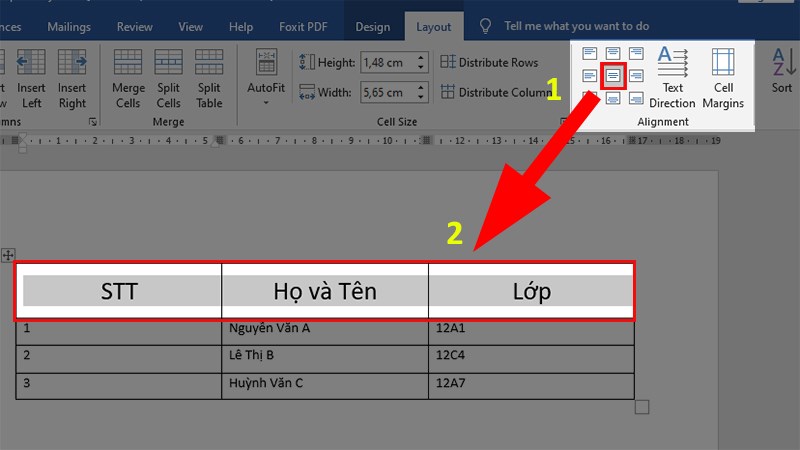Switch to the View tab
This screenshot has width=800, height=450.
pos(190,27)
